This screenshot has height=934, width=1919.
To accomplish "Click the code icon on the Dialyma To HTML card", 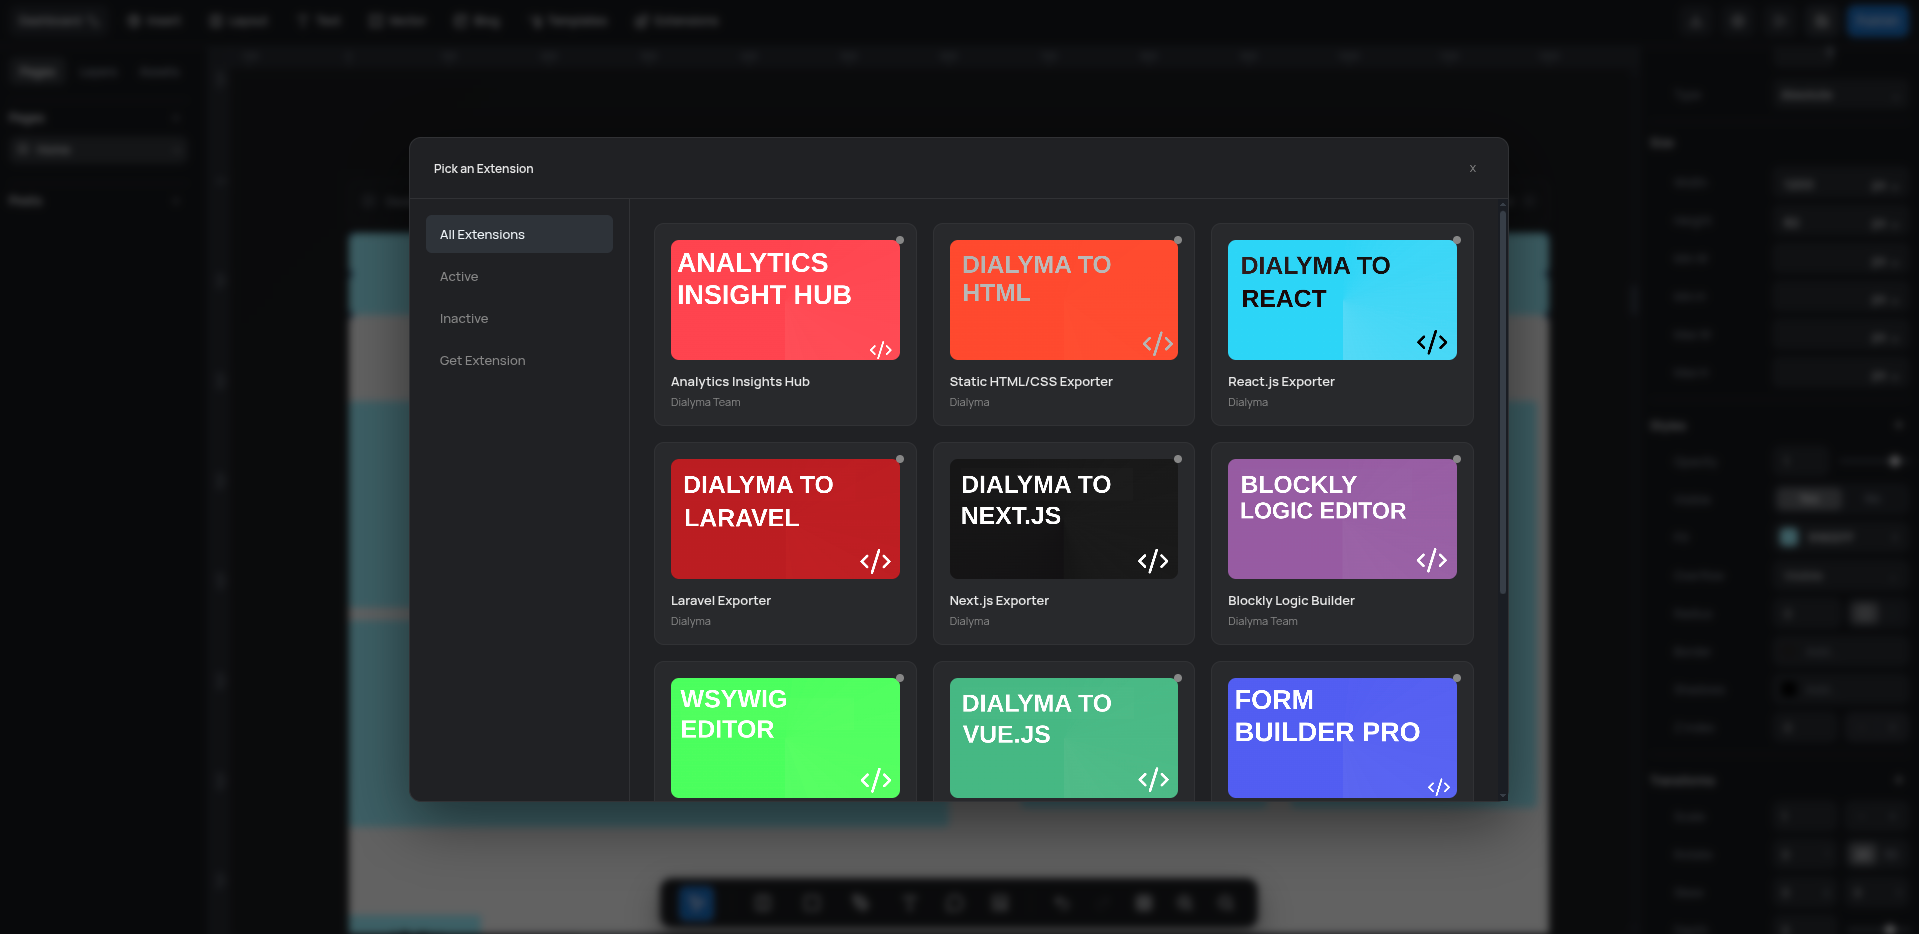I will (x=1158, y=343).
